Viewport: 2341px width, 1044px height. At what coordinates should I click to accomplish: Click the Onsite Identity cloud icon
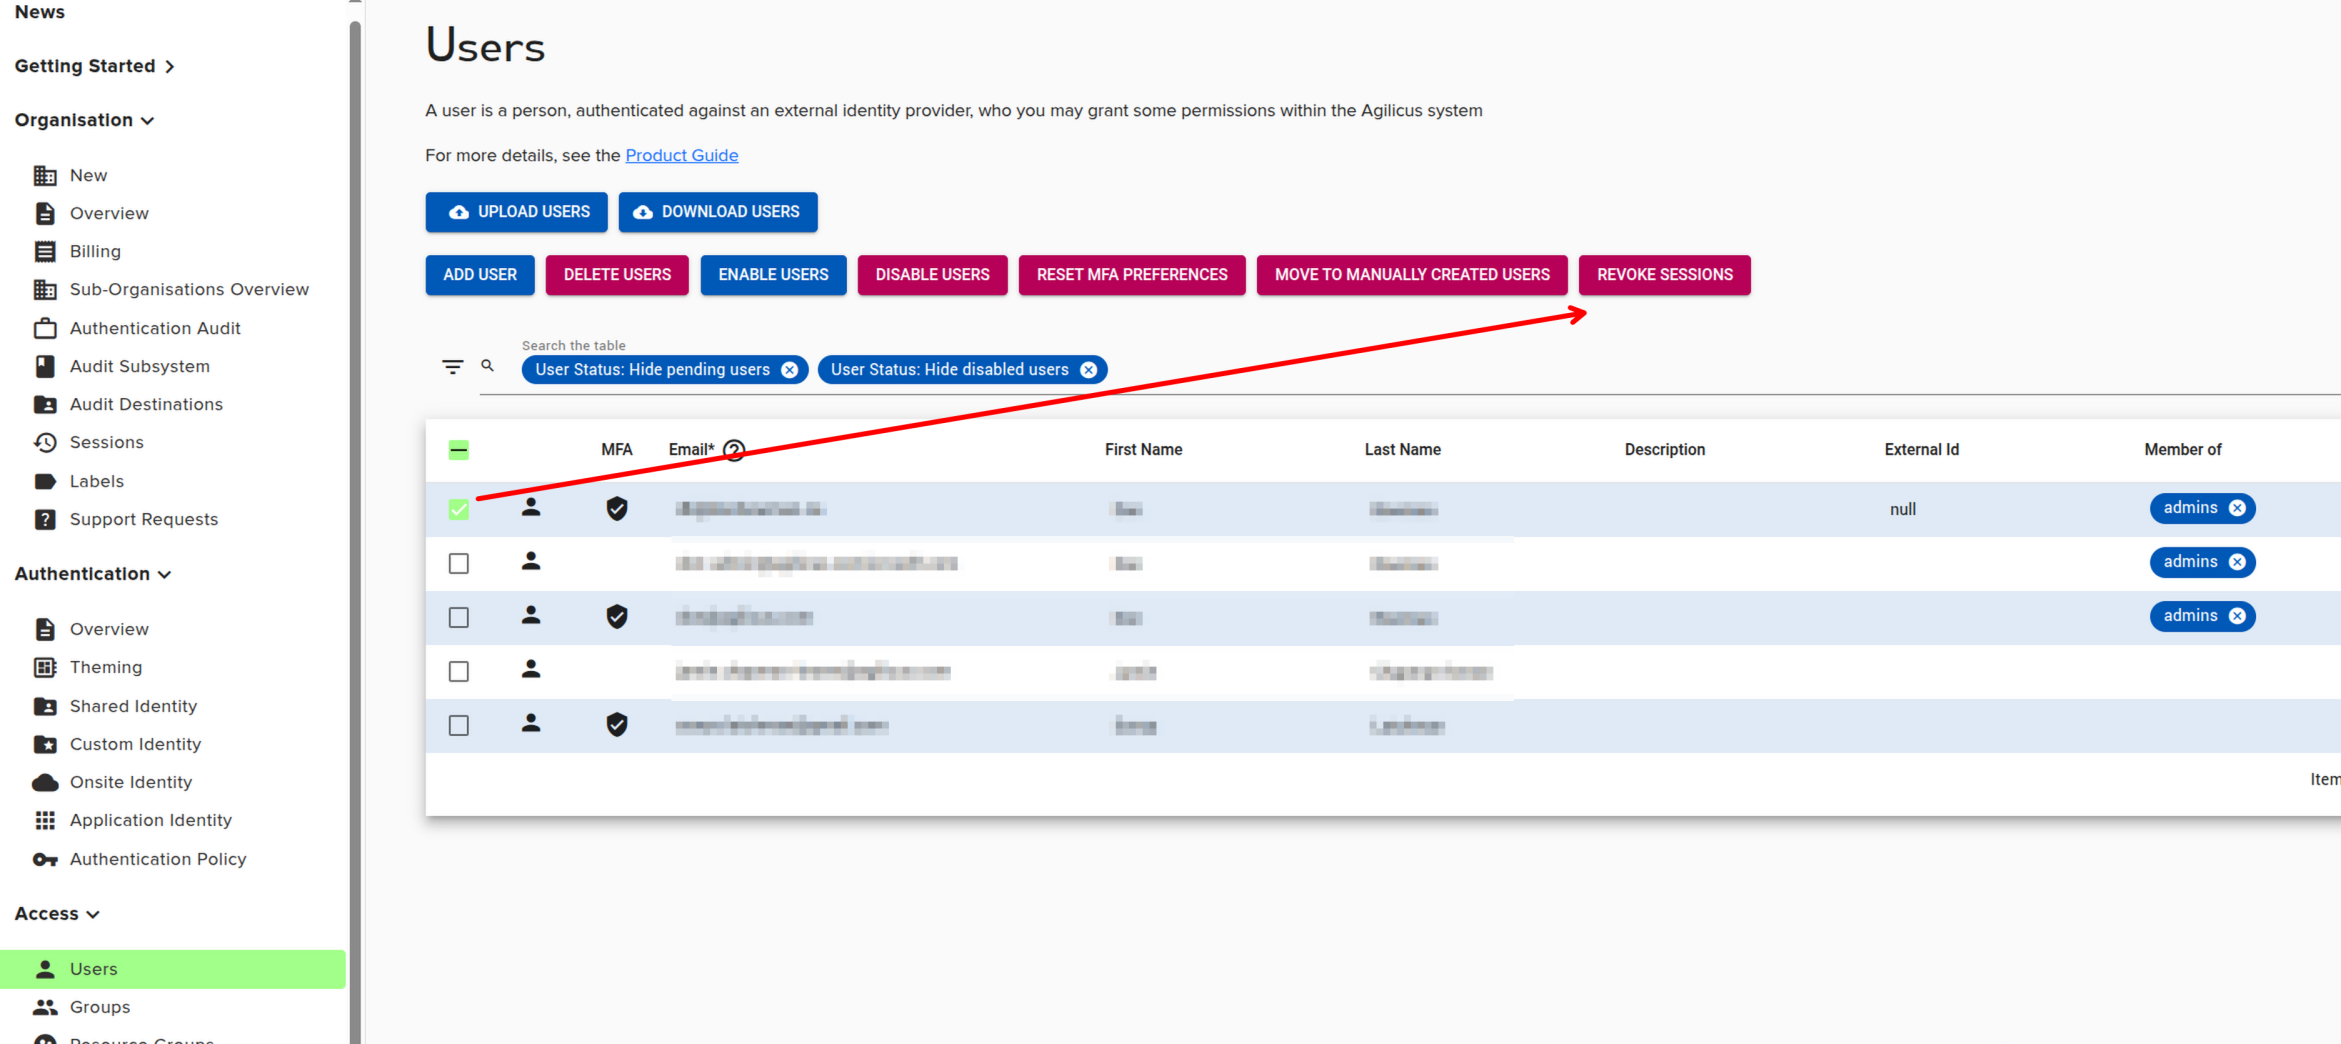pyautogui.click(x=45, y=783)
